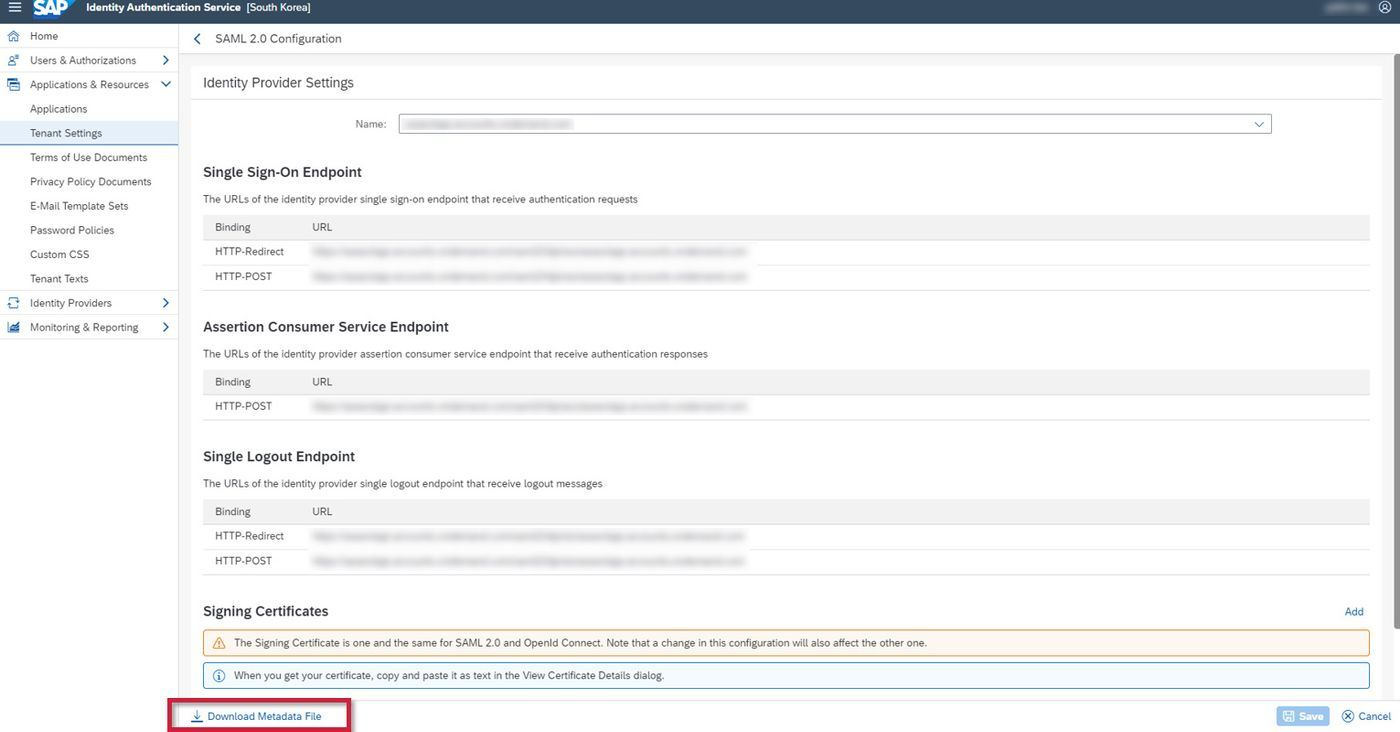Click the information circle icon
The height and width of the screenshot is (732, 1400).
219,675
